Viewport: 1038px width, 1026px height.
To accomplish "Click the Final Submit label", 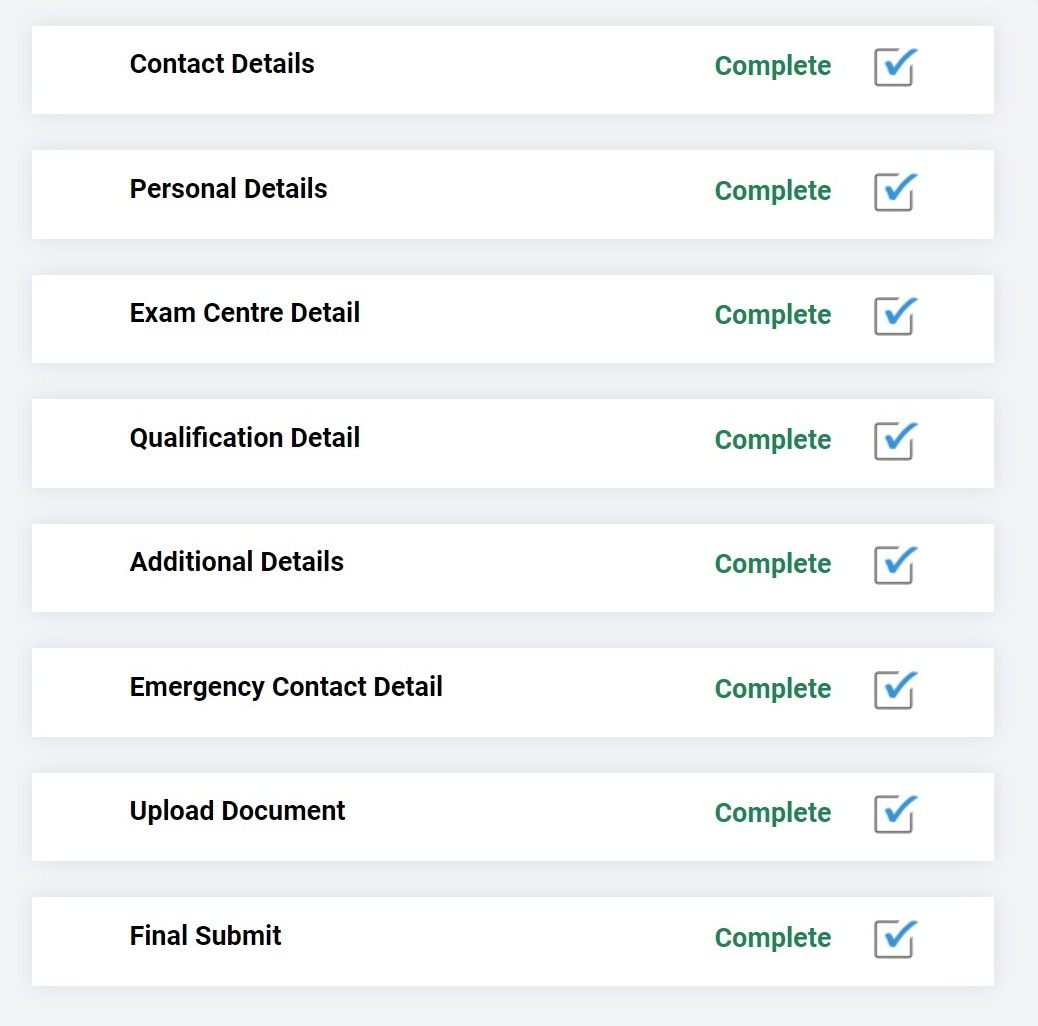I will tap(205, 936).
